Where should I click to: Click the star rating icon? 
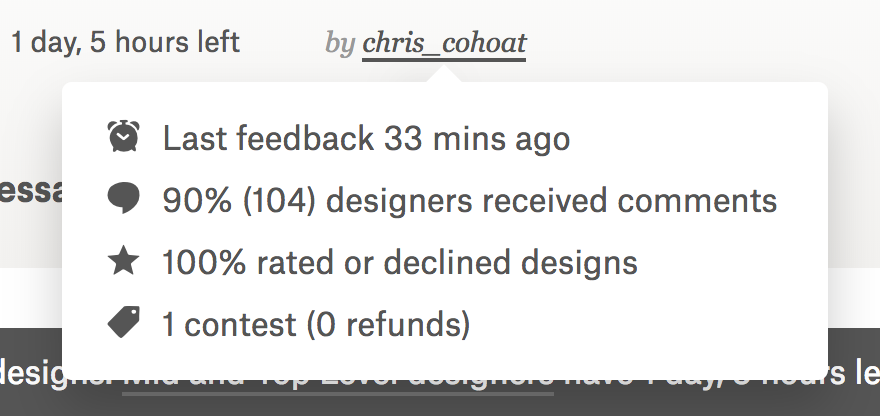pyautogui.click(x=123, y=262)
